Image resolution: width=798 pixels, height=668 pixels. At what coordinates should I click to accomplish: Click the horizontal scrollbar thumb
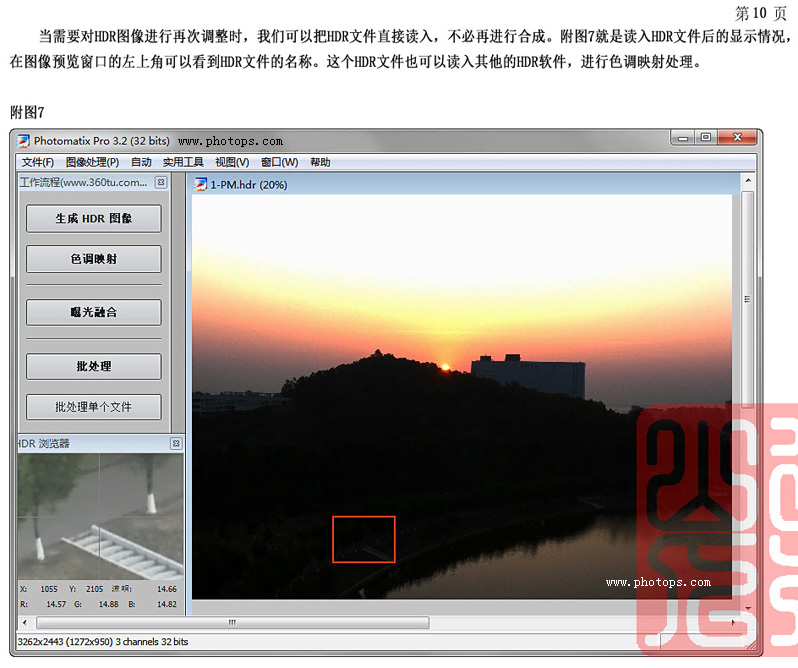tap(233, 623)
